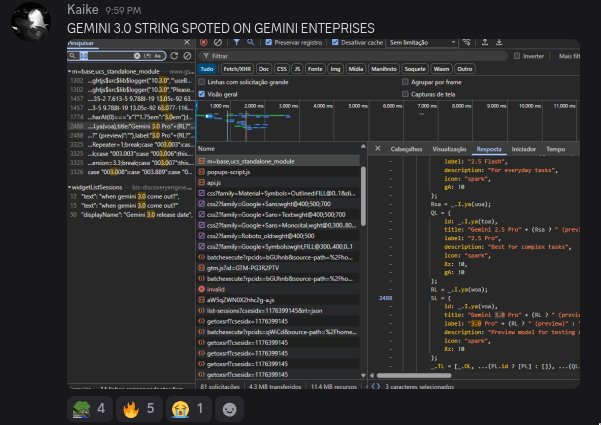
Task: Filter requests by JS type
Action: (x=297, y=69)
